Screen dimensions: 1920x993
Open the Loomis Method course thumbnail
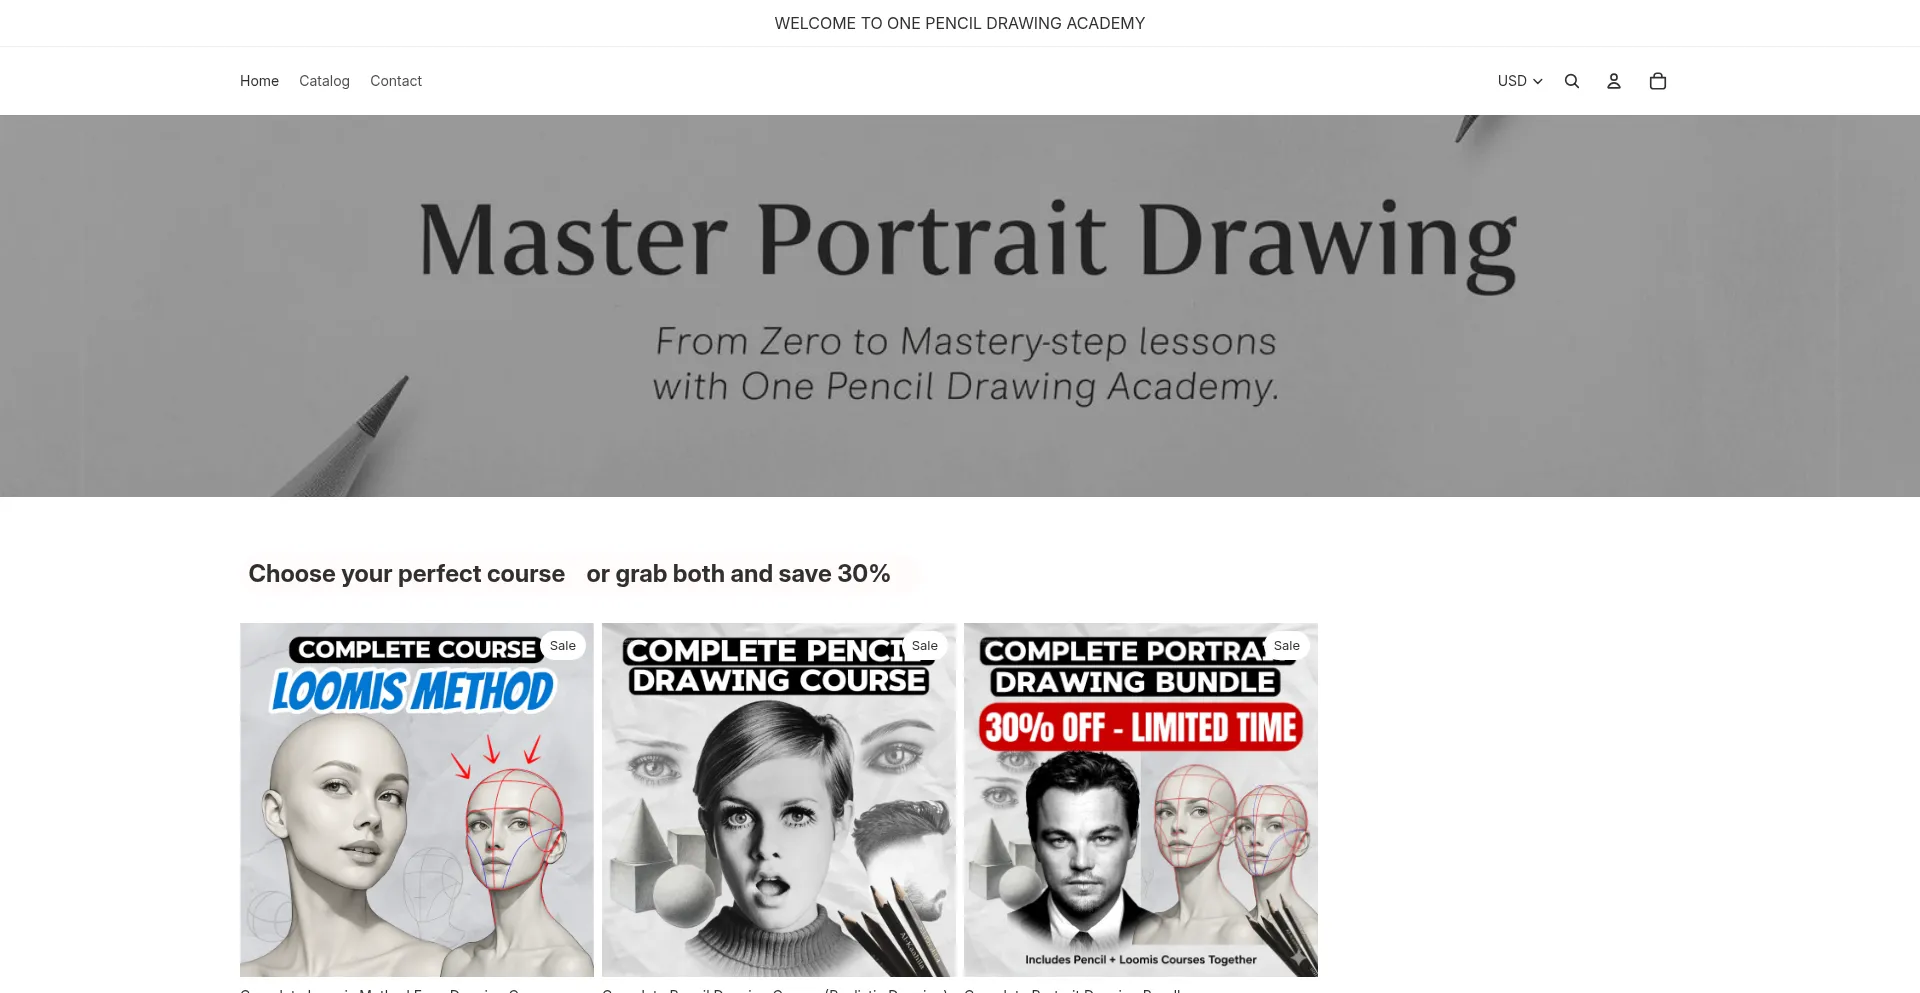point(417,800)
